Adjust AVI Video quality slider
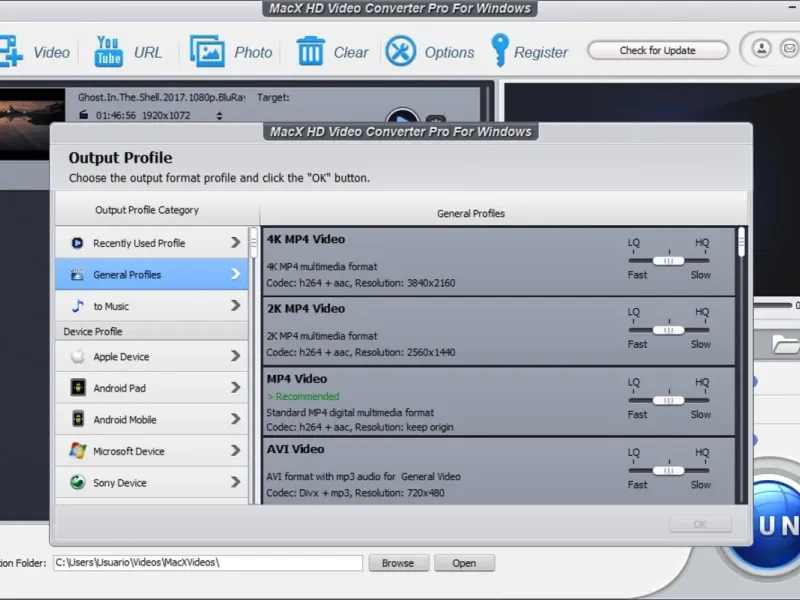 click(668, 470)
